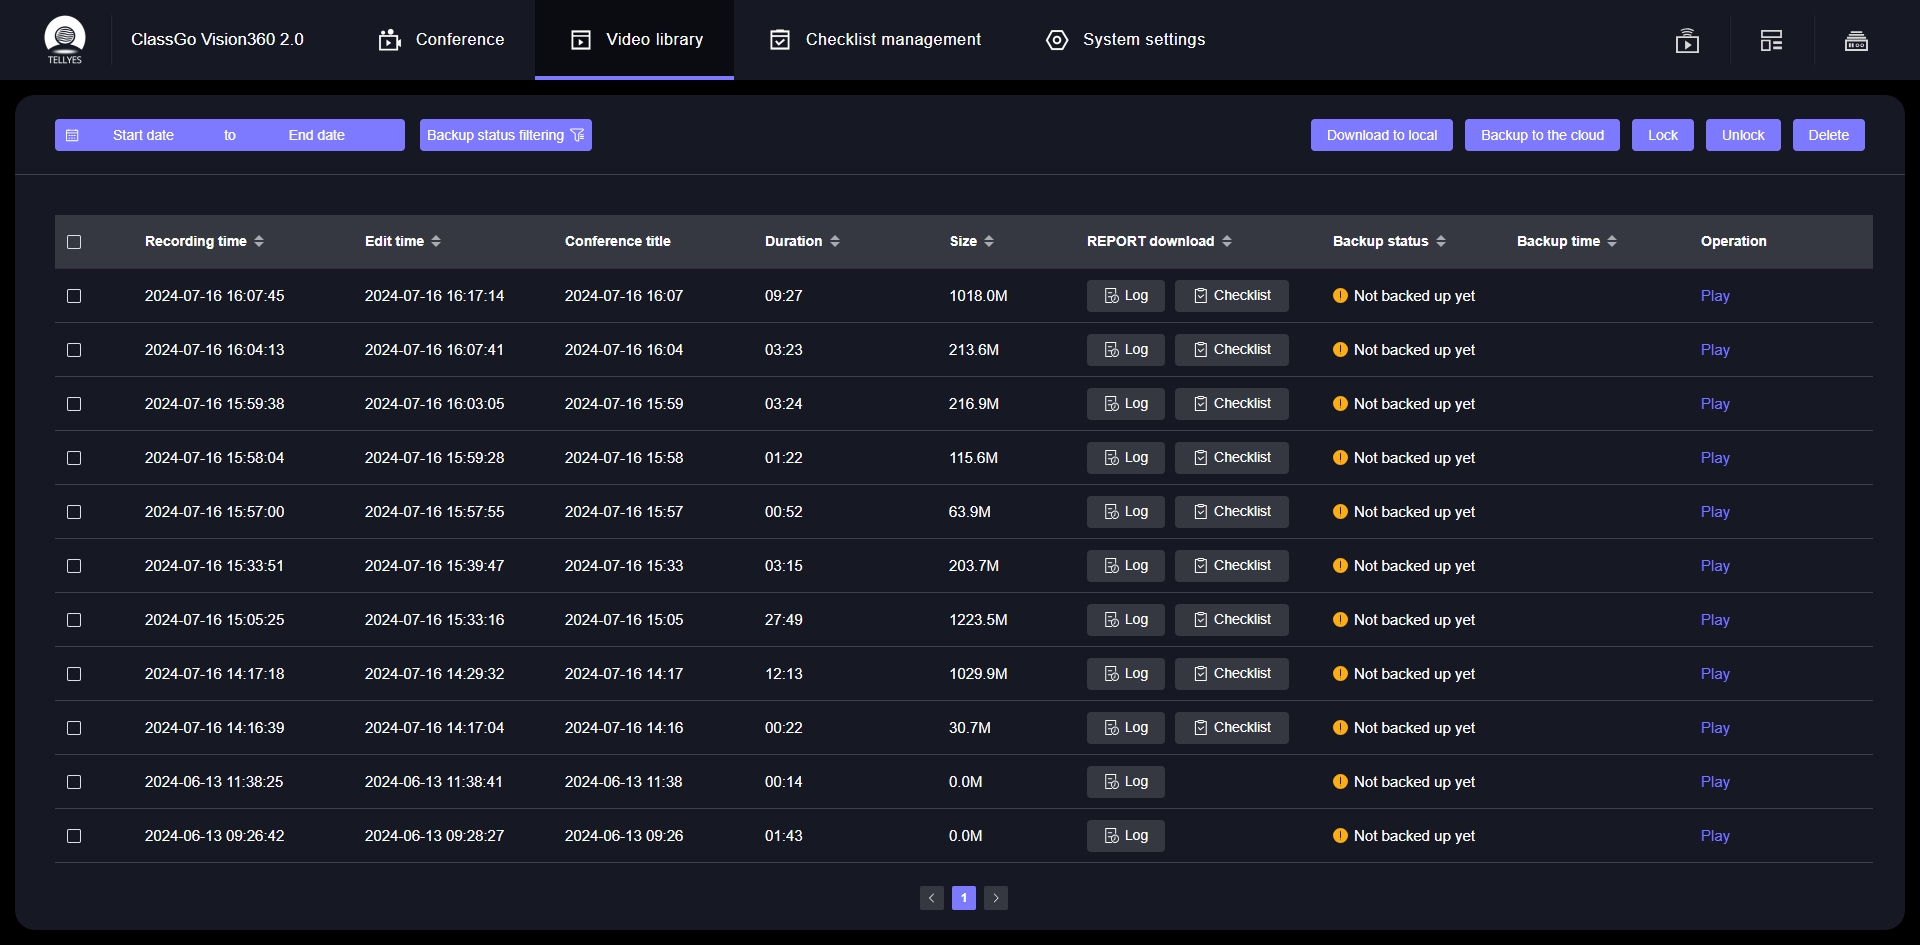Screen dimensions: 1920x945
Task: Play the 2024-07-16 15:57:00 recording
Action: [x=1714, y=512]
